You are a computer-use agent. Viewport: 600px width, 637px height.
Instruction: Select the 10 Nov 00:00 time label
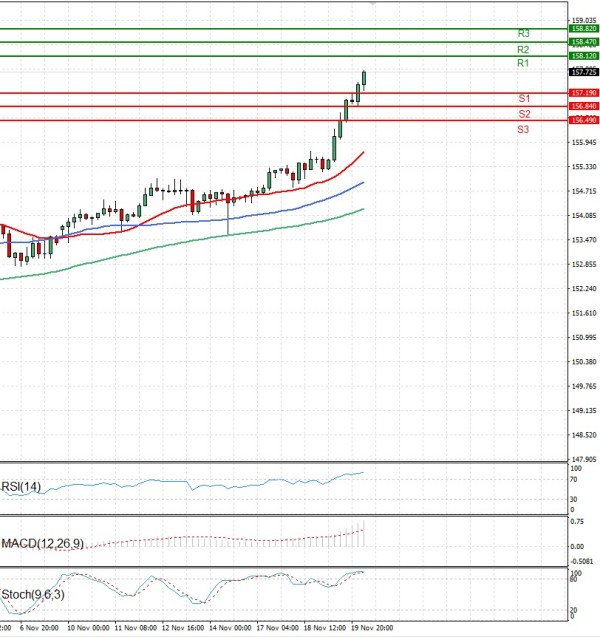tap(88, 629)
